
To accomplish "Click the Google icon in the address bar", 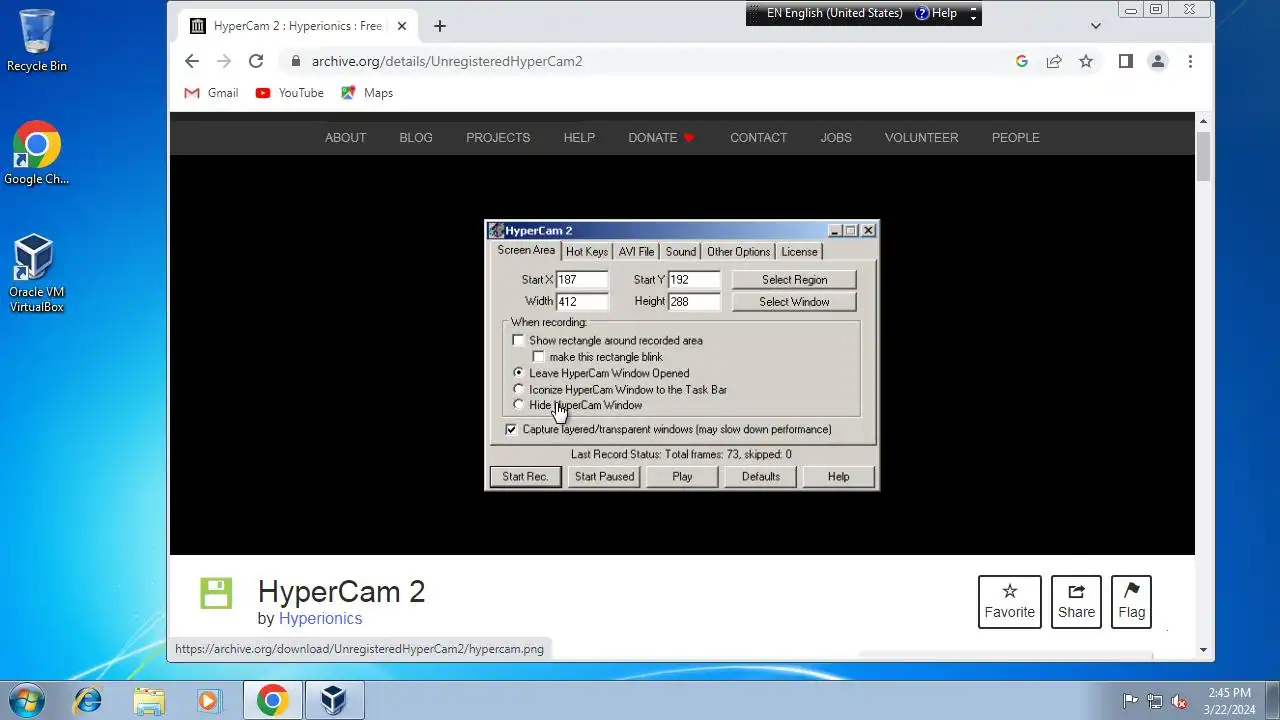I will 1021,61.
